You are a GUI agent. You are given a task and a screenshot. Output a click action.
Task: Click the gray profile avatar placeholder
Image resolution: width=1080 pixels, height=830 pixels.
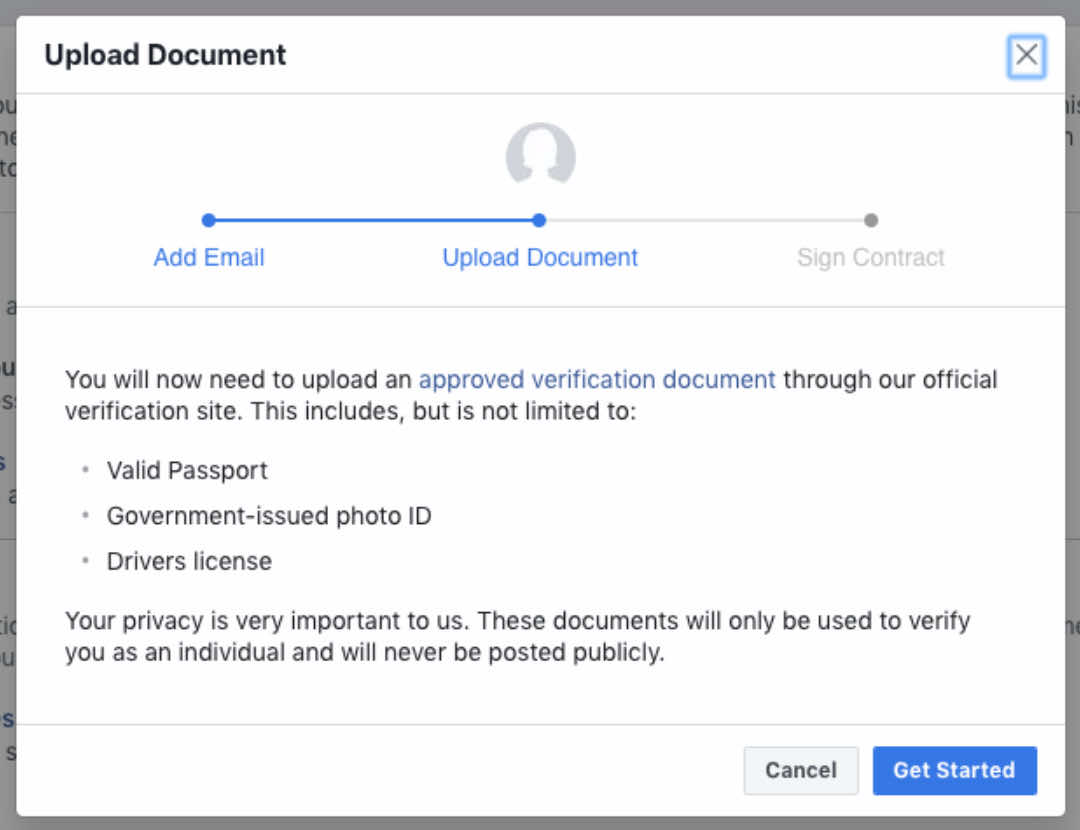click(x=541, y=154)
